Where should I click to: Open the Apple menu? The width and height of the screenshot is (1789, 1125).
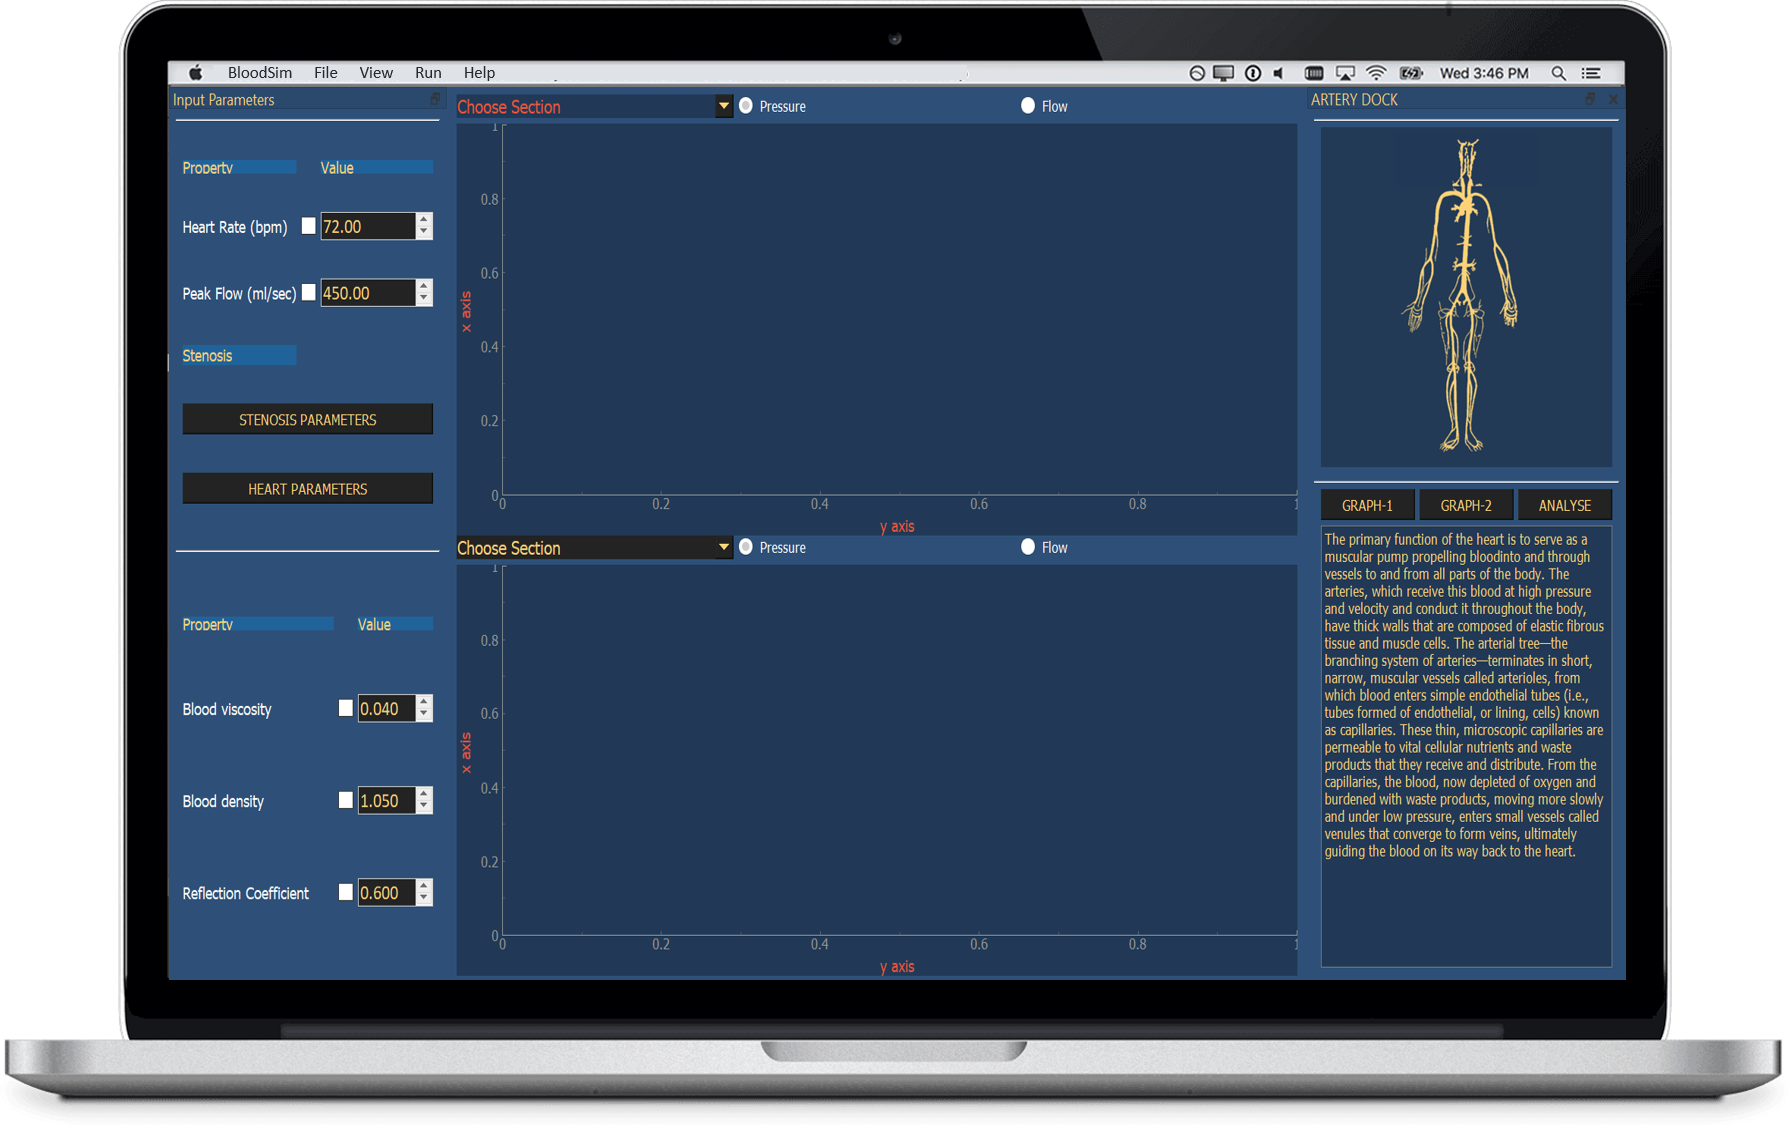[x=196, y=73]
